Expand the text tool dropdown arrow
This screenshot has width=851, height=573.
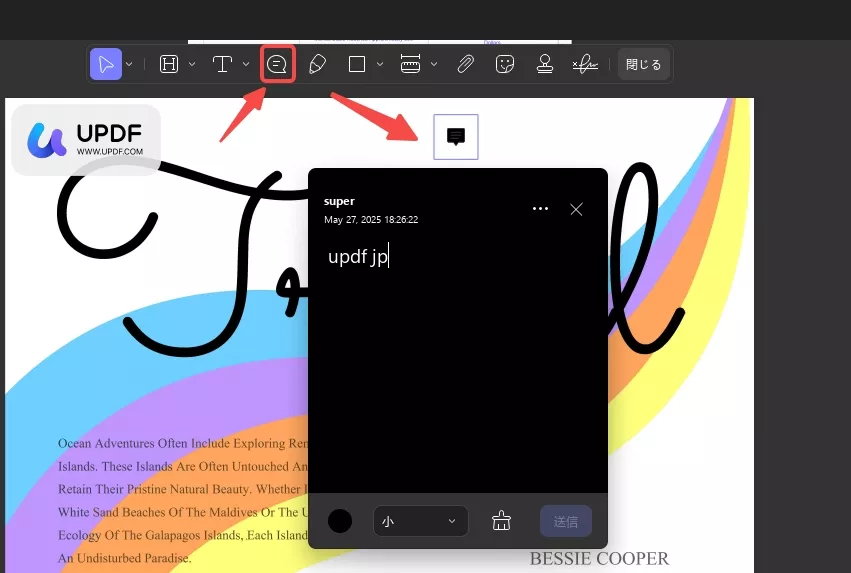[246, 64]
